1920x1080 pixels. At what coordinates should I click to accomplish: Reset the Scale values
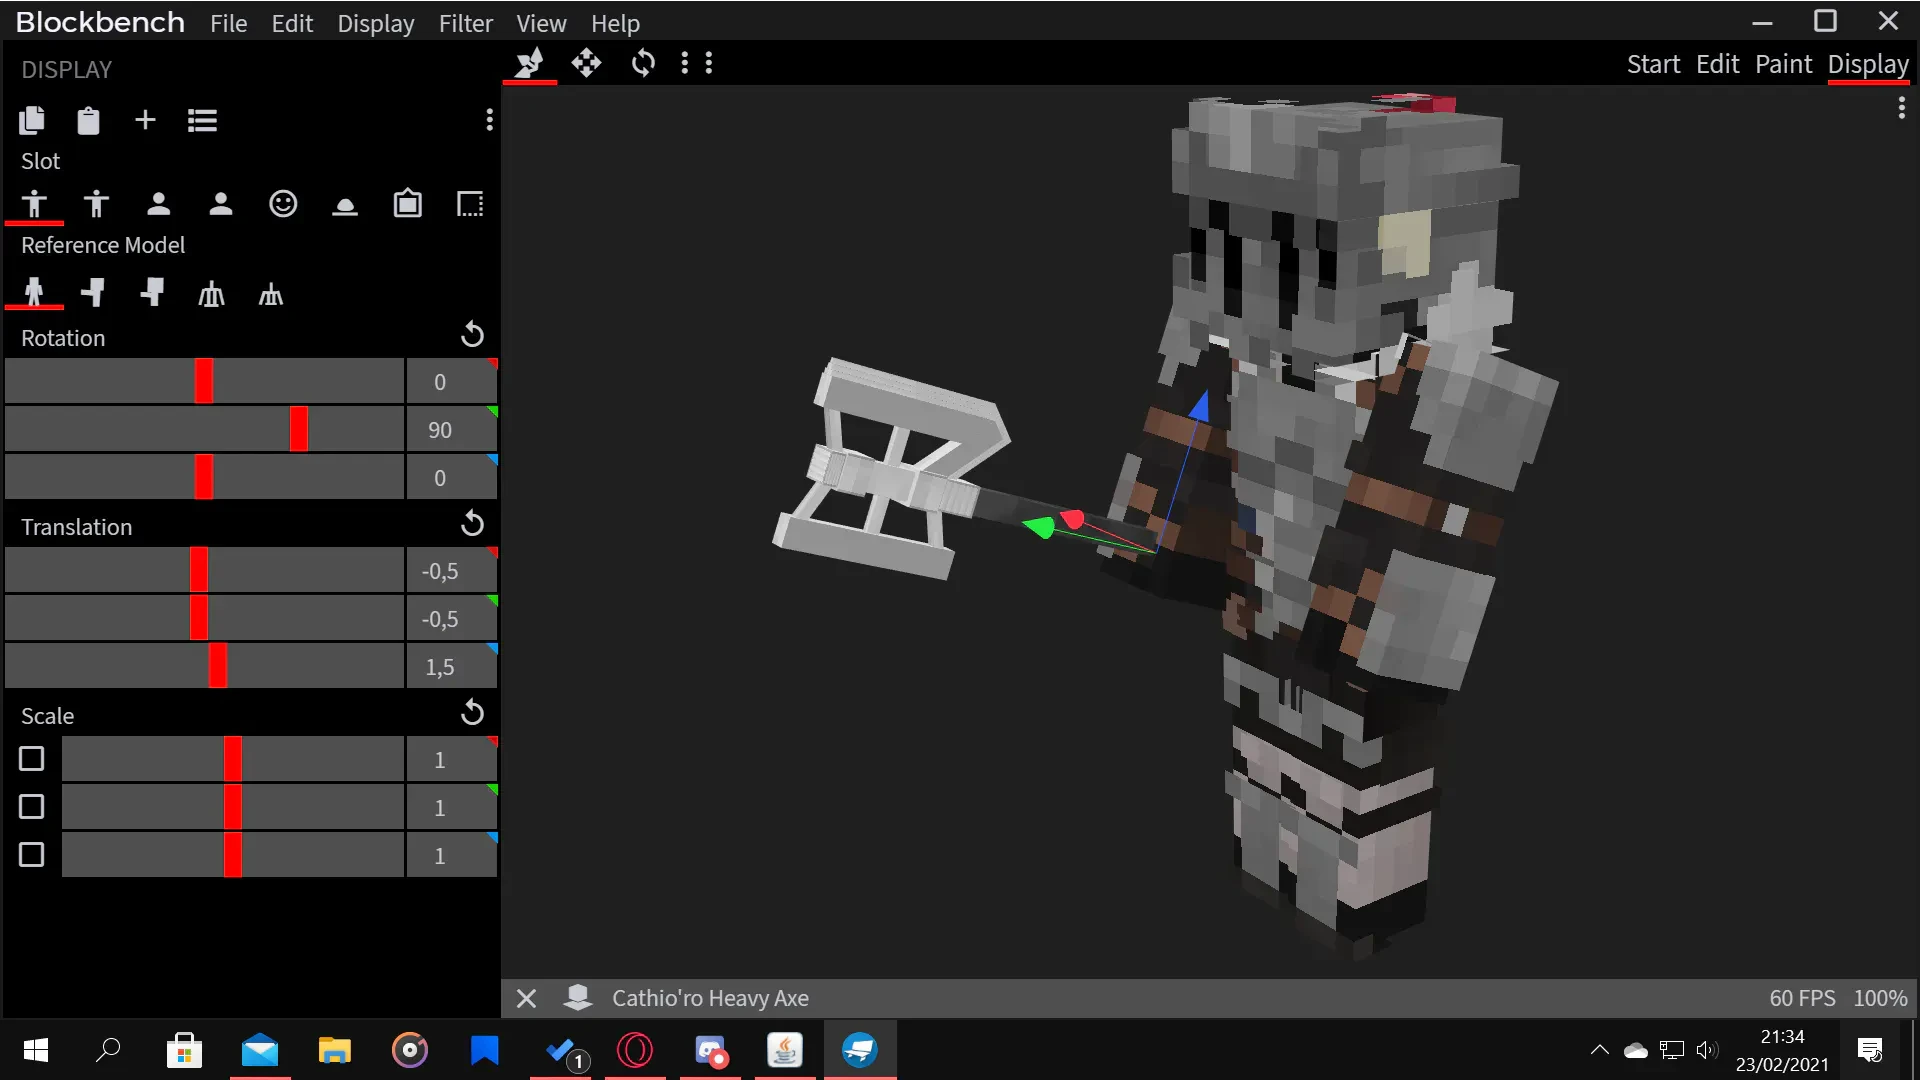472,712
